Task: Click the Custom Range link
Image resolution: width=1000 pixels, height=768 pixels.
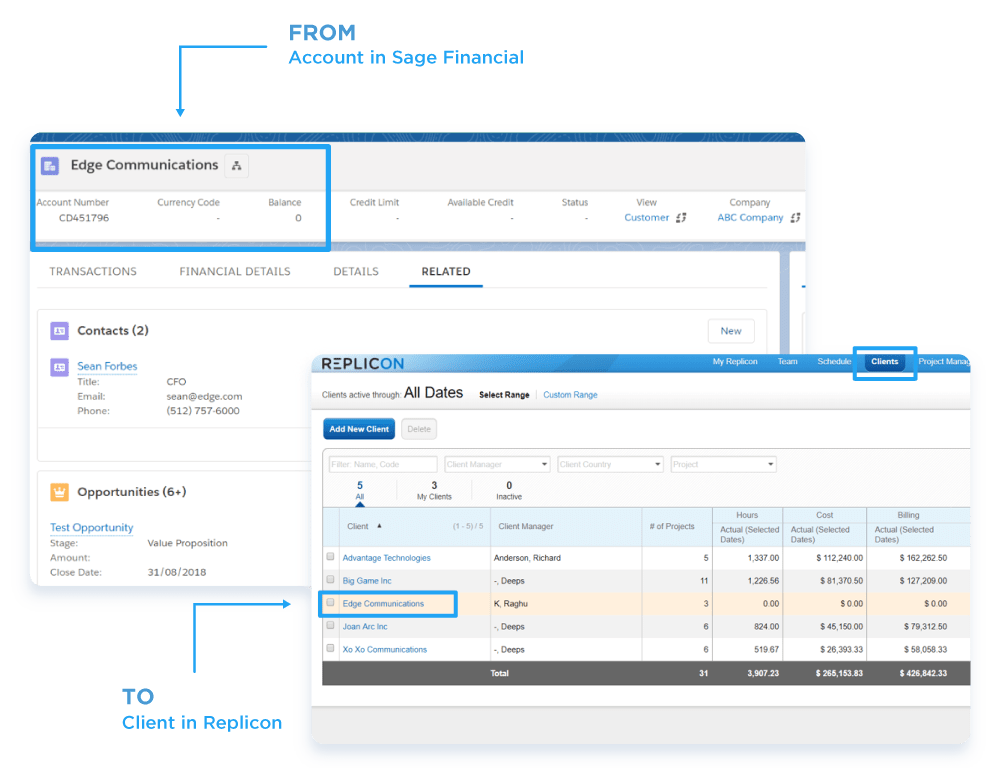Action: [570, 395]
